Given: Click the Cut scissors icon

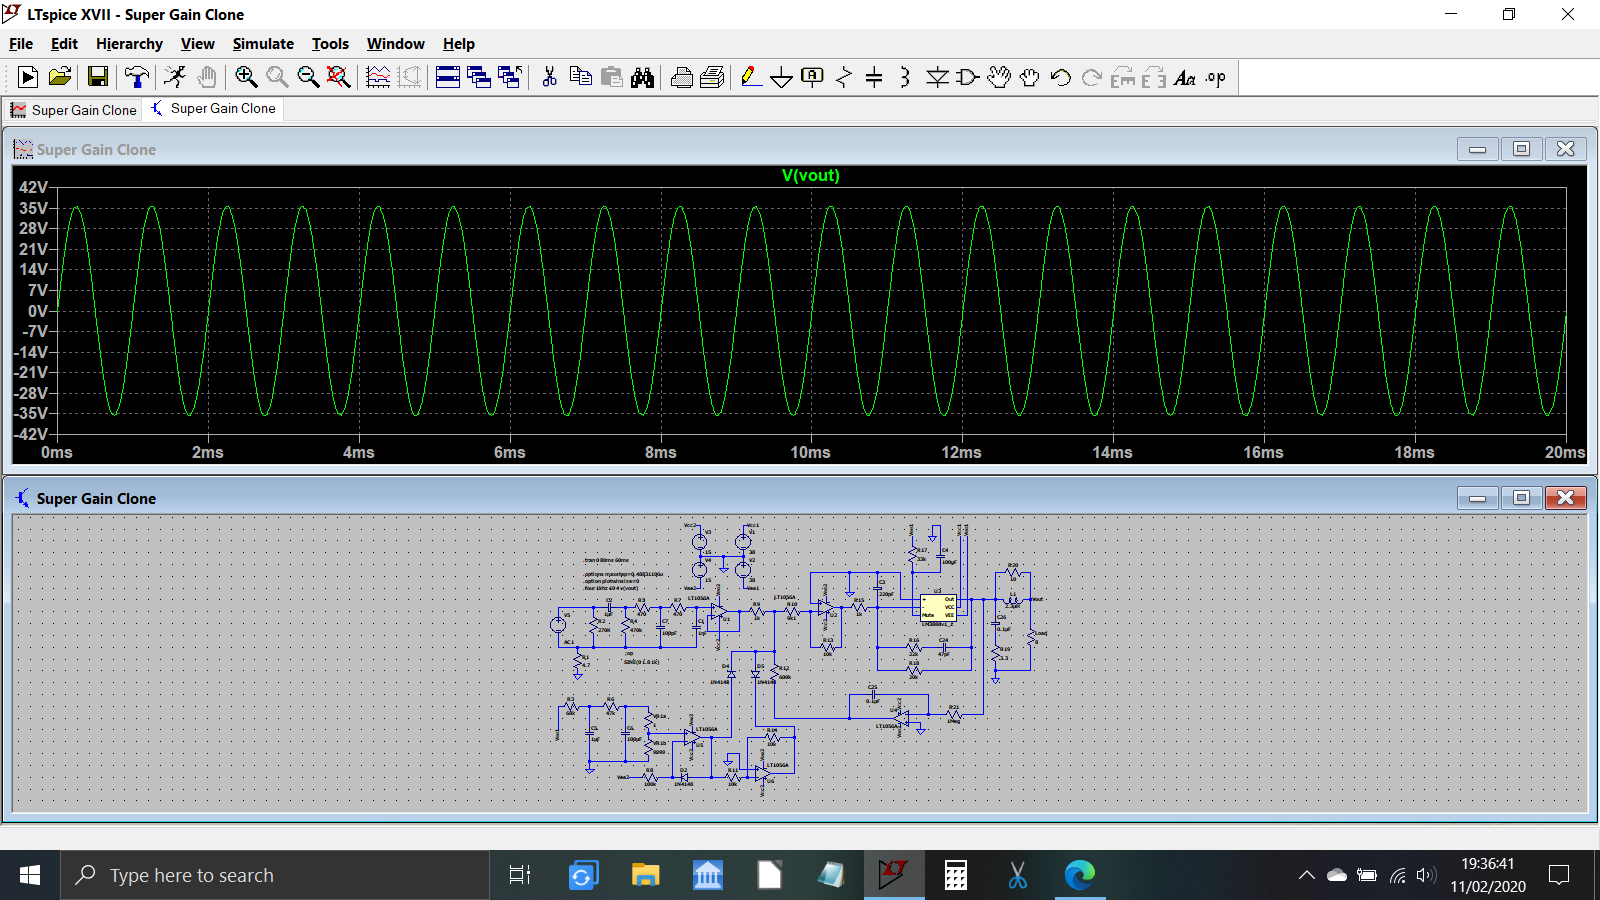Looking at the screenshot, I should tap(549, 77).
